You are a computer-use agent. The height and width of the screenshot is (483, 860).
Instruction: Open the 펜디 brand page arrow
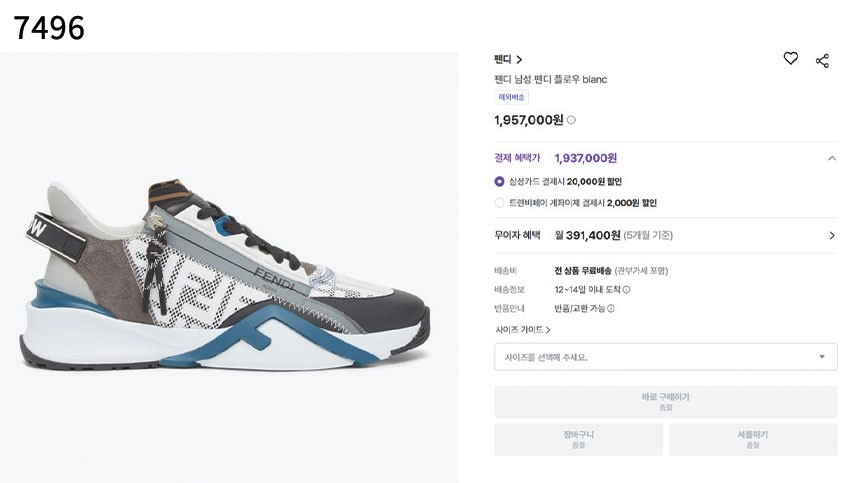[519, 59]
